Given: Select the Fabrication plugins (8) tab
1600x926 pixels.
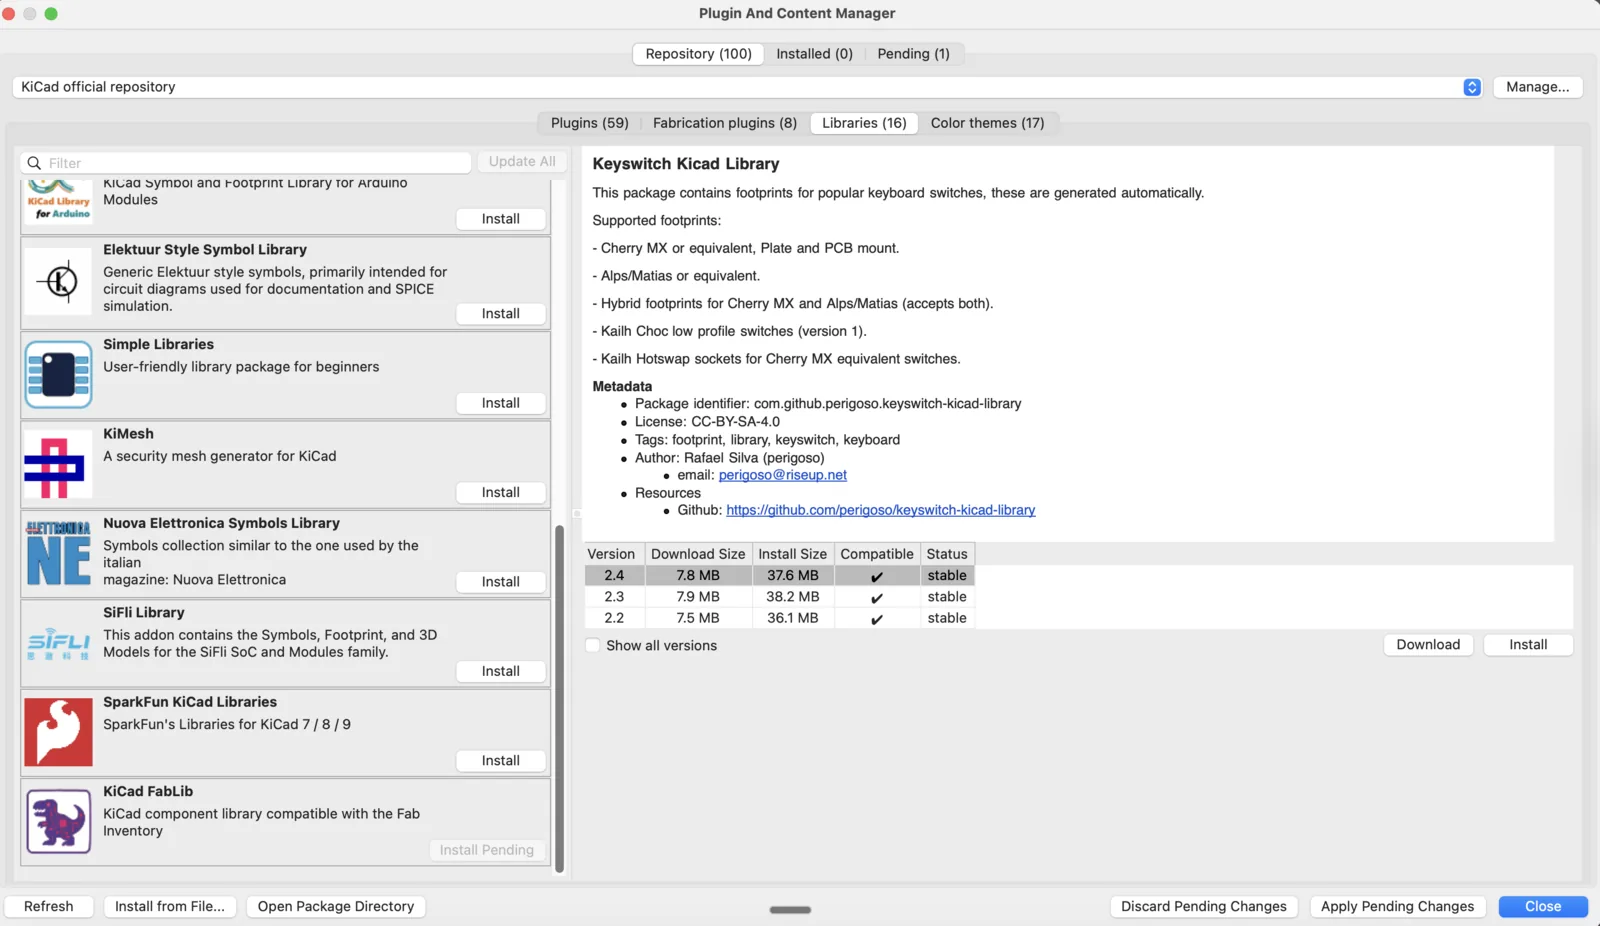Looking at the screenshot, I should 724,123.
